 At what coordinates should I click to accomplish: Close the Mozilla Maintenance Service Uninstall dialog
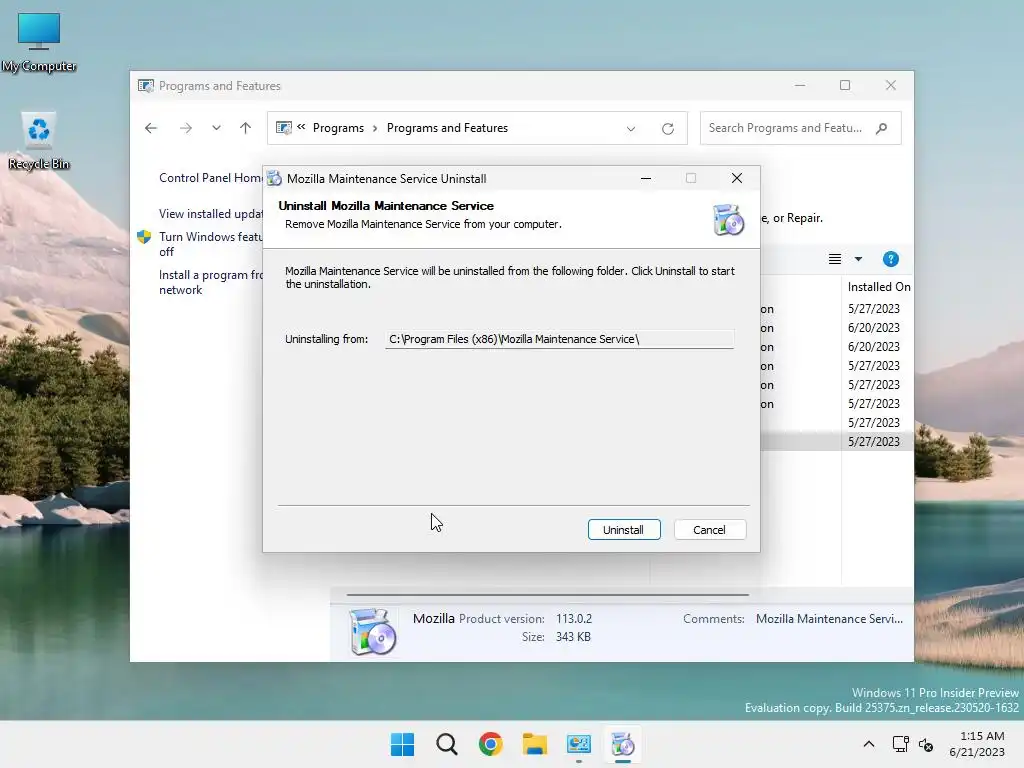pos(737,178)
